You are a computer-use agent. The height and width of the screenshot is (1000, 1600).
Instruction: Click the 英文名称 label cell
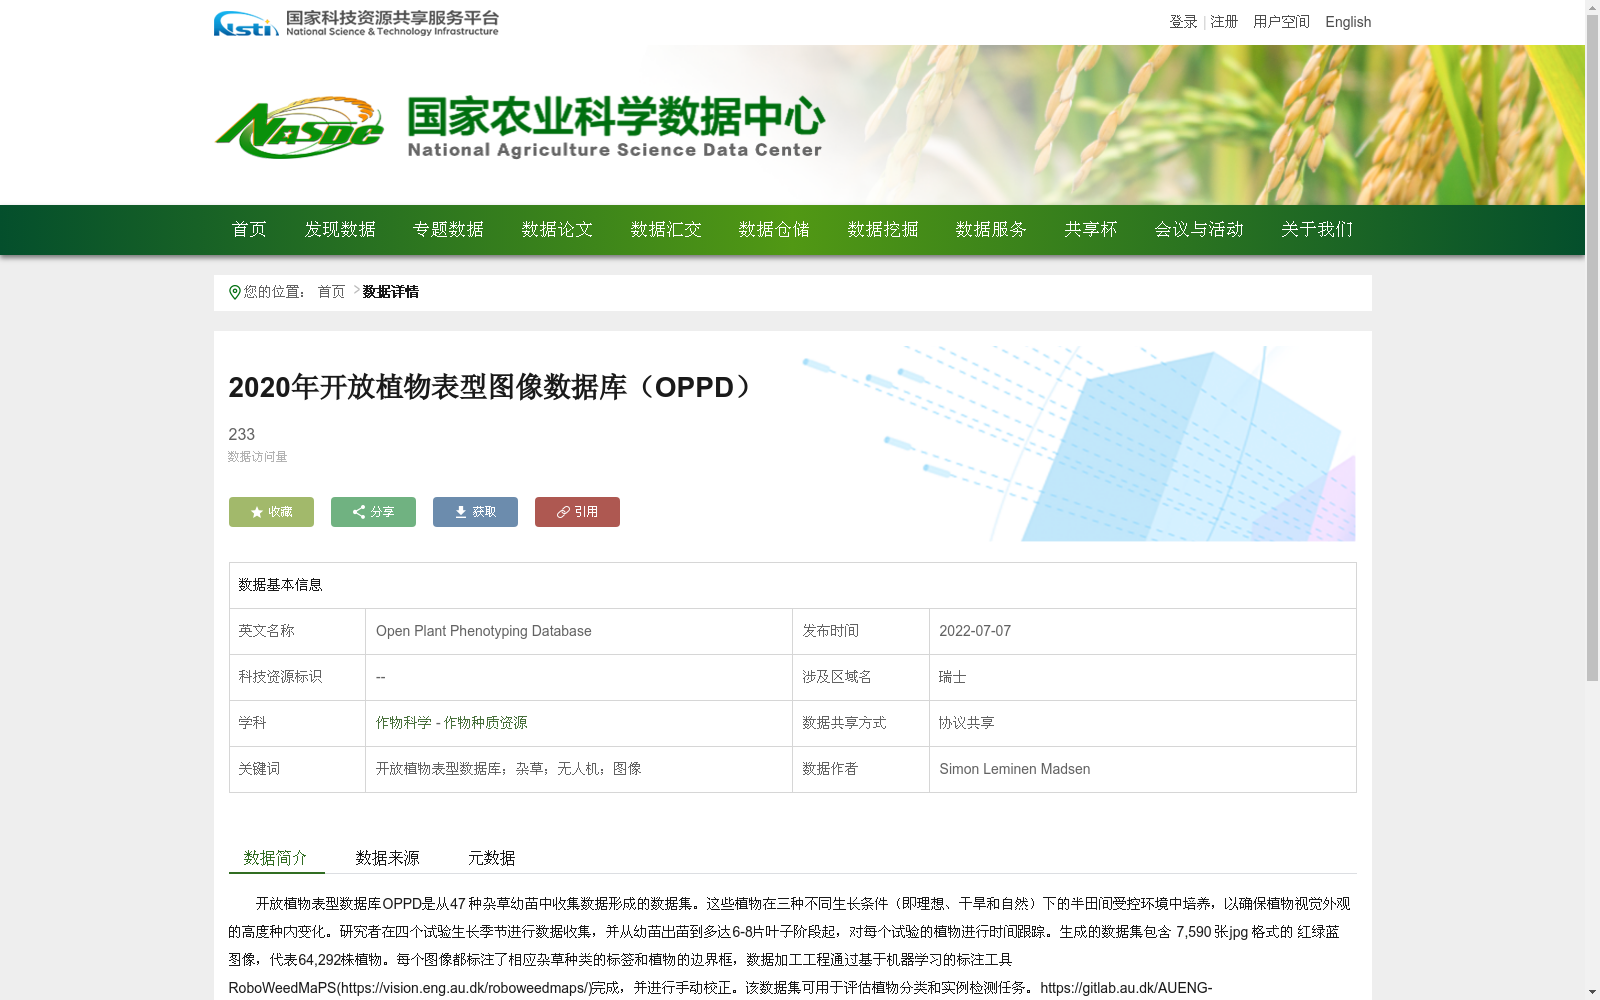pos(298,632)
